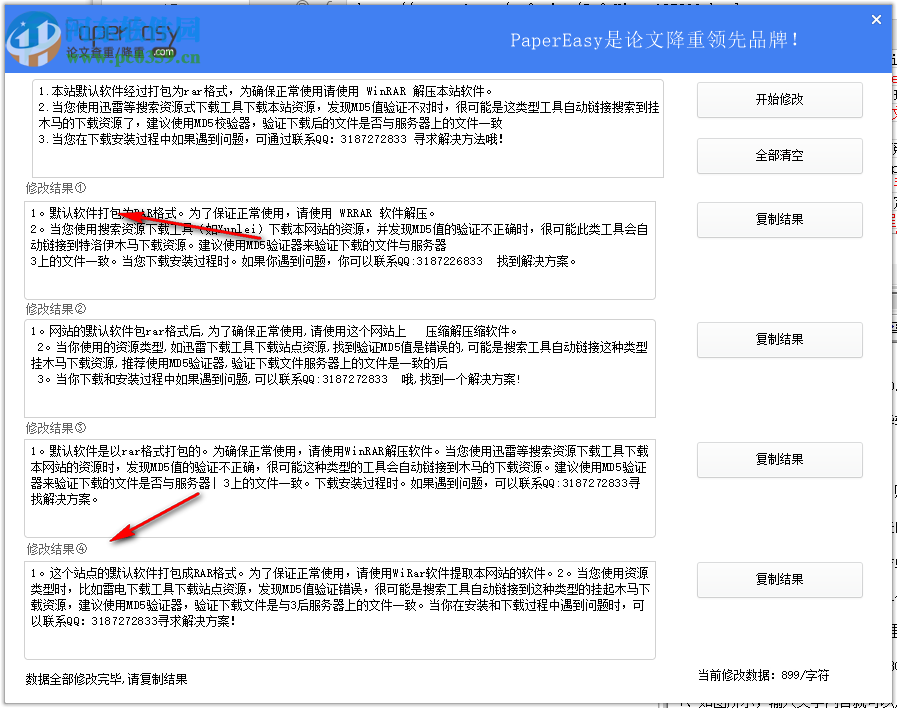The height and width of the screenshot is (708, 897).
Task: Copy result three with the third 复制结果 button
Action: coord(779,460)
